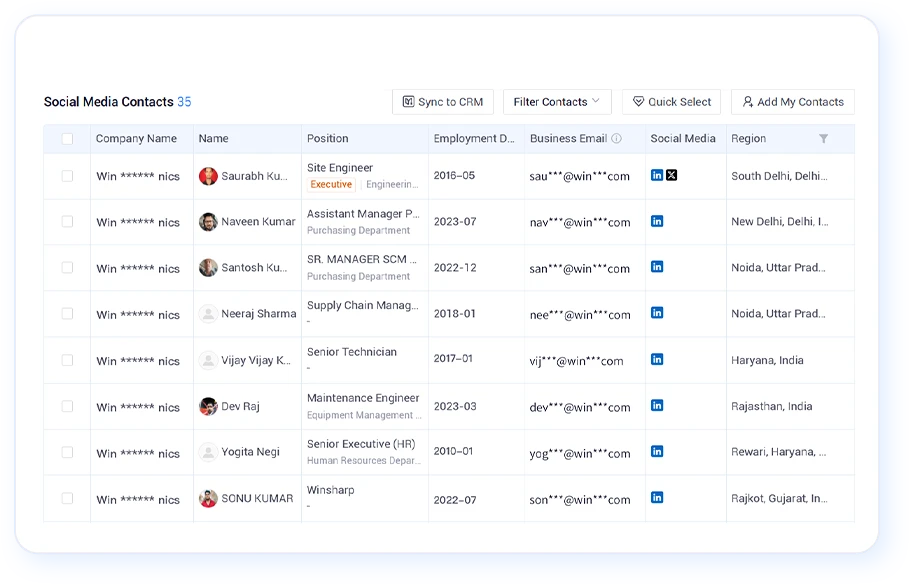The image size is (912, 588).
Task: Click the Sync to CRM button
Action: (x=443, y=102)
